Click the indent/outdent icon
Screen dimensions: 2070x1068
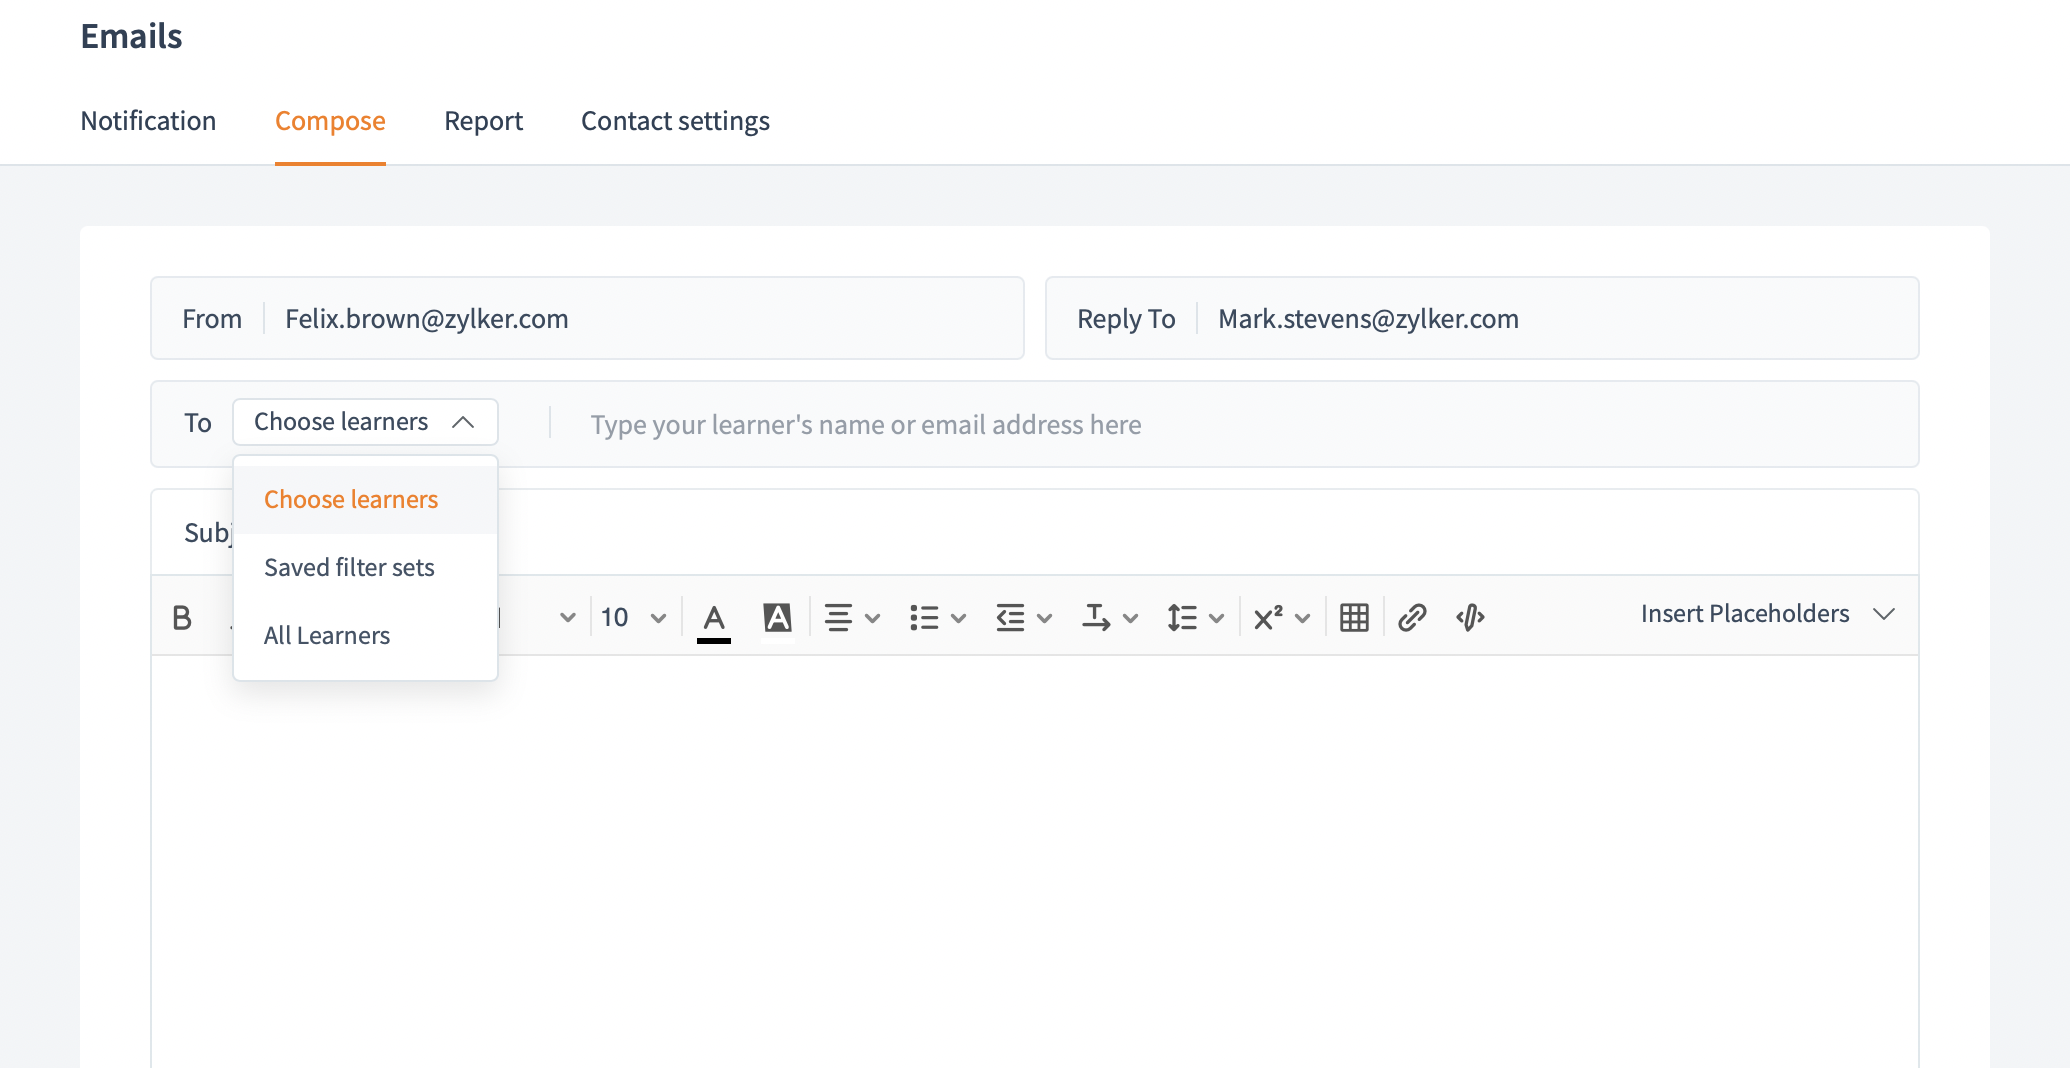click(1010, 618)
